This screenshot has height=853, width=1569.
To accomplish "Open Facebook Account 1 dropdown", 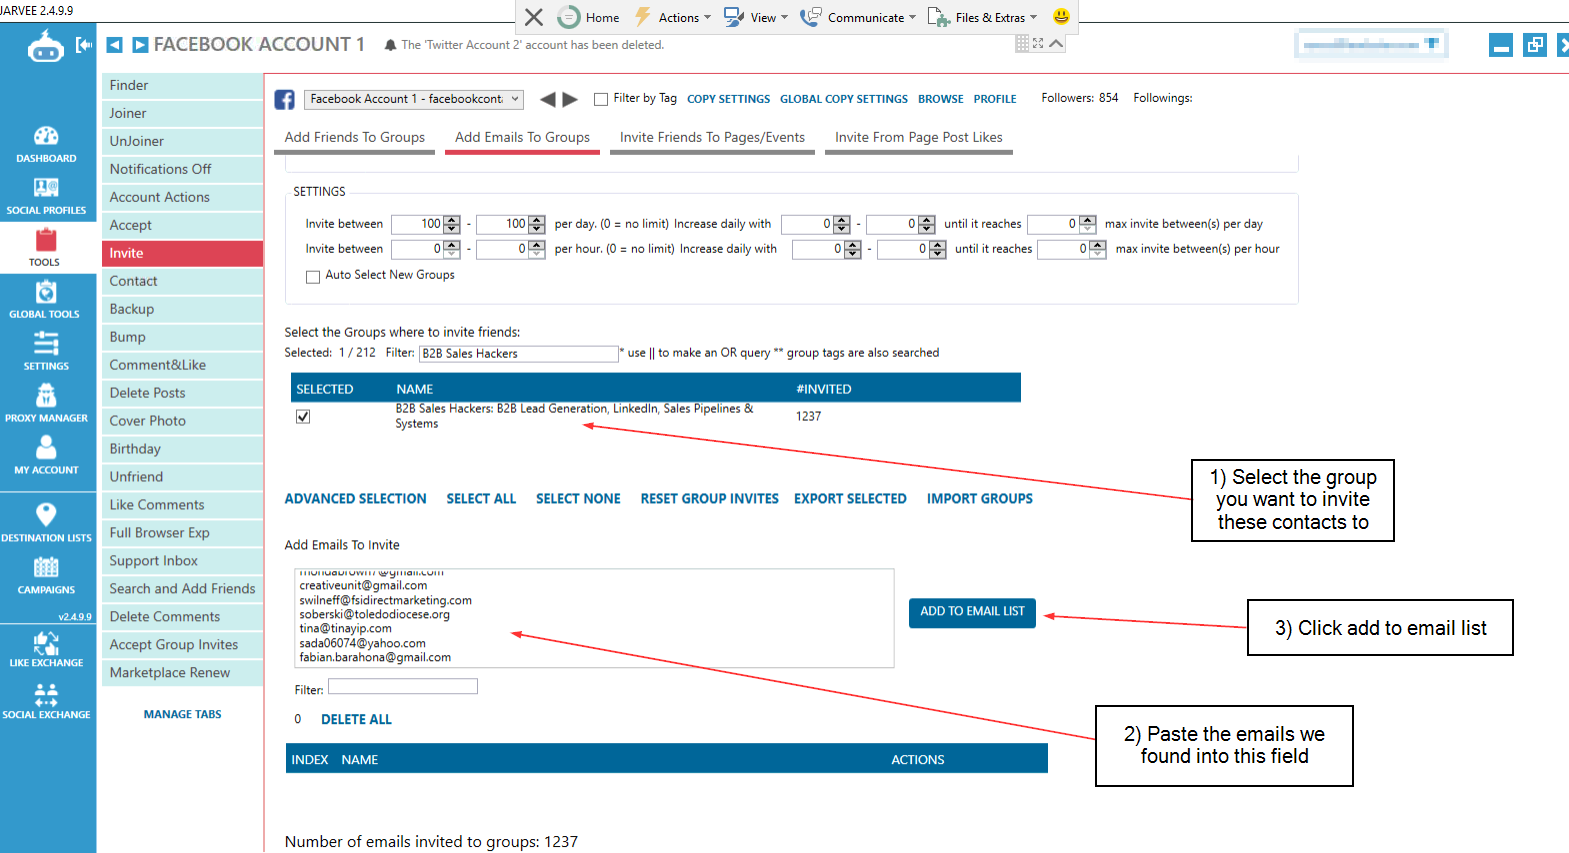I will click(x=414, y=99).
